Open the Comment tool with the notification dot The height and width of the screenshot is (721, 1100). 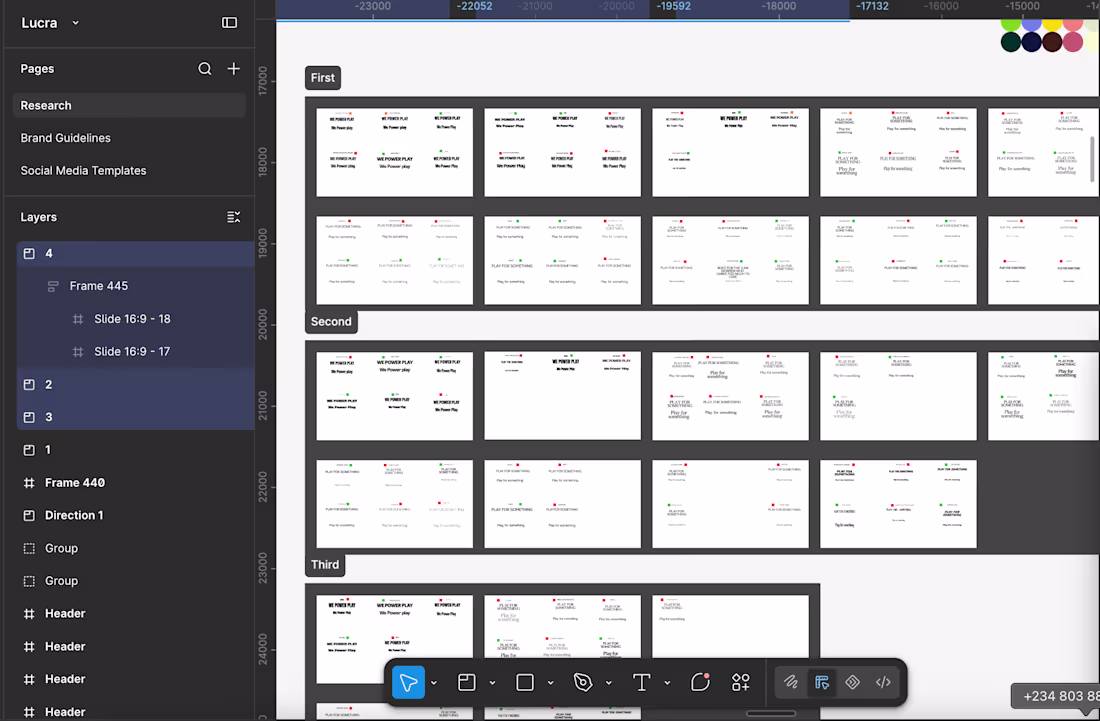point(700,682)
